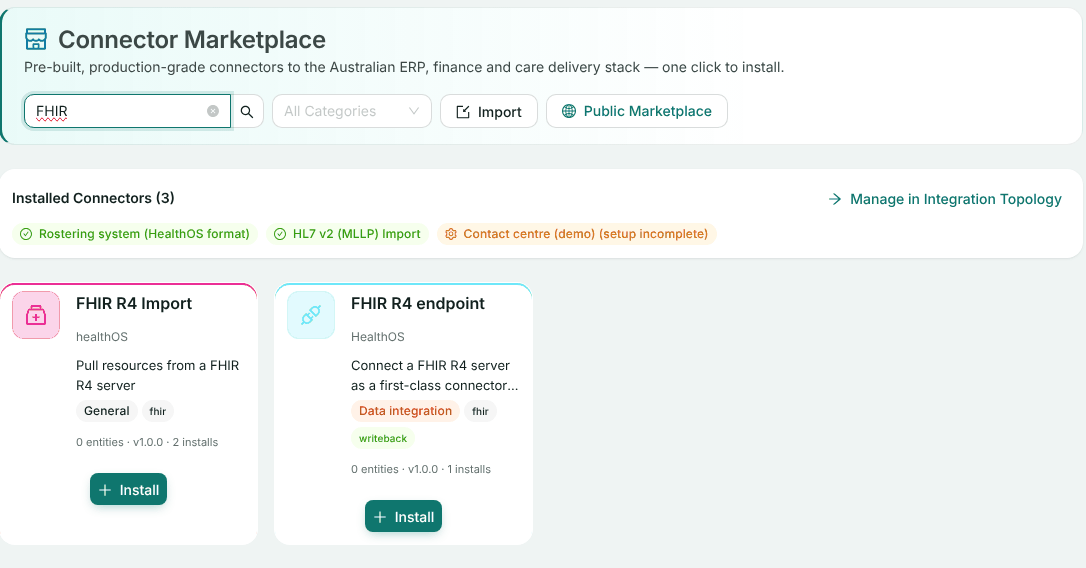Click the Import button
Image resolution: width=1086 pixels, height=568 pixels.
click(489, 112)
